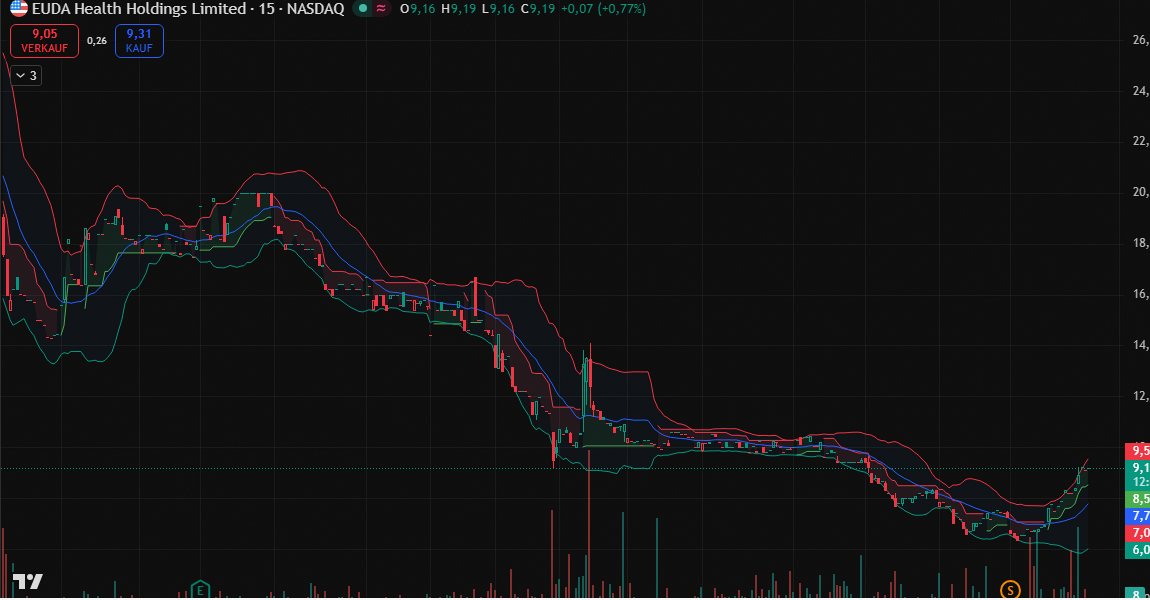
Task: Expand the collapsed indicator legend showing 3
Action: pyautogui.click(x=26, y=76)
